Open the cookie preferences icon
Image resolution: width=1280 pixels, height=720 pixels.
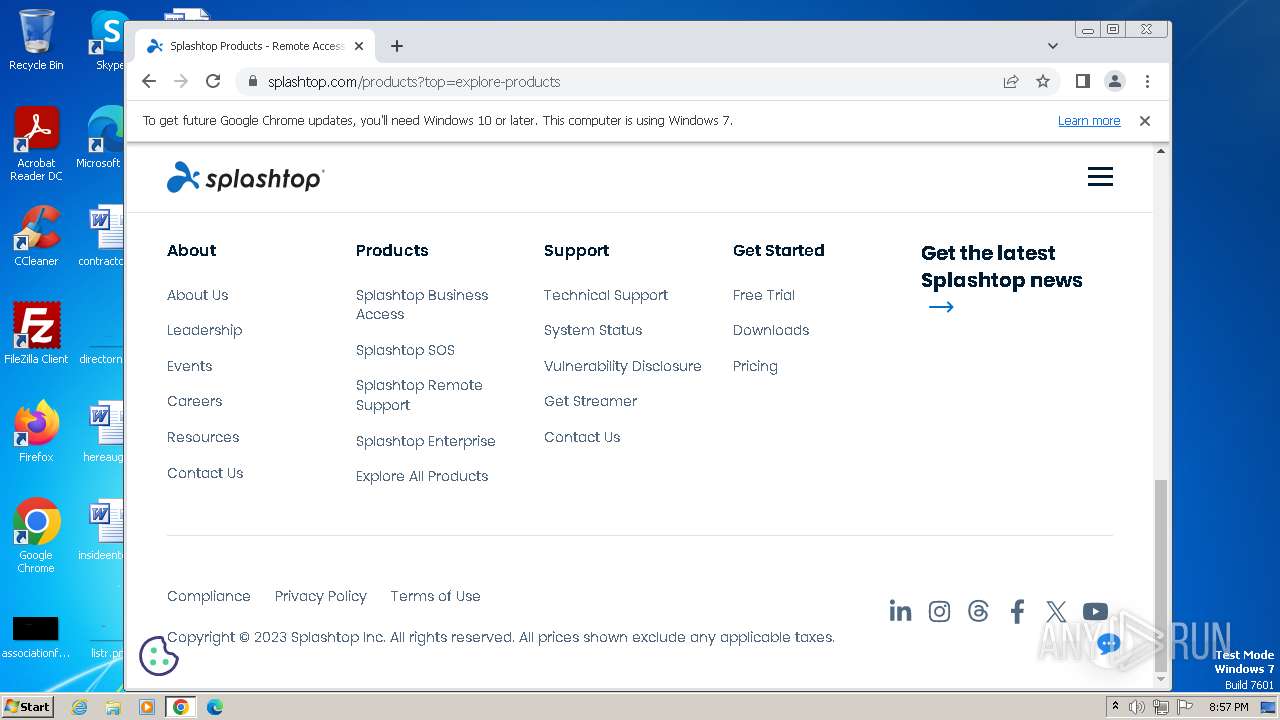click(158, 656)
